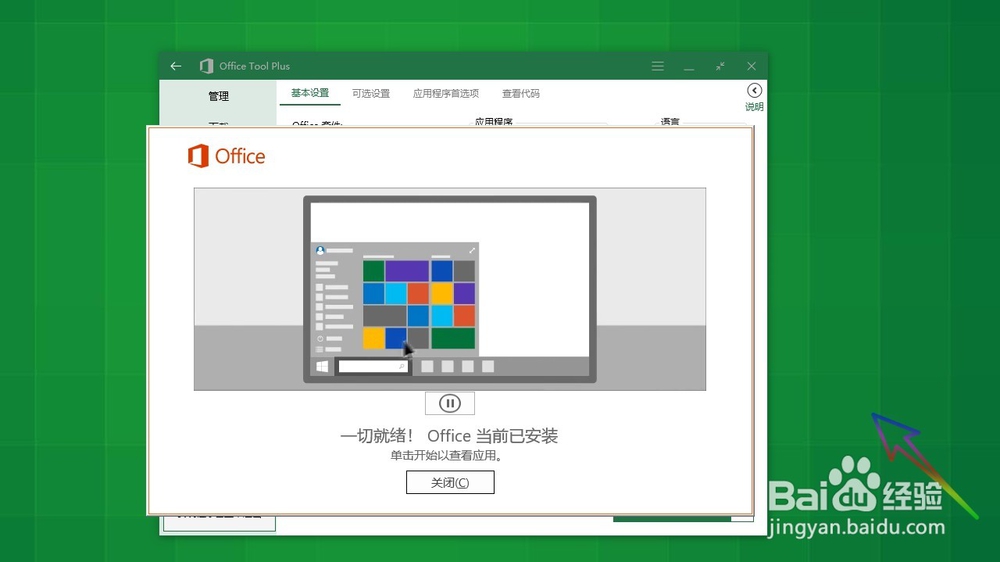The width and height of the screenshot is (1000, 562).
Task: Switch to the 可选设置 tab
Action: point(371,94)
